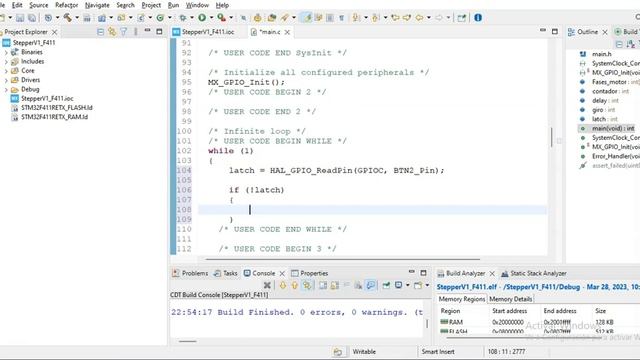Click the Run External Tools icon
The width and height of the screenshot is (640, 360).
221,18
